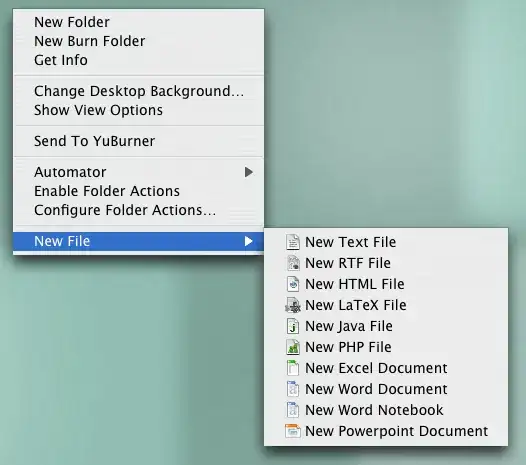
Task: Open Get Info
Action: [139, 60]
